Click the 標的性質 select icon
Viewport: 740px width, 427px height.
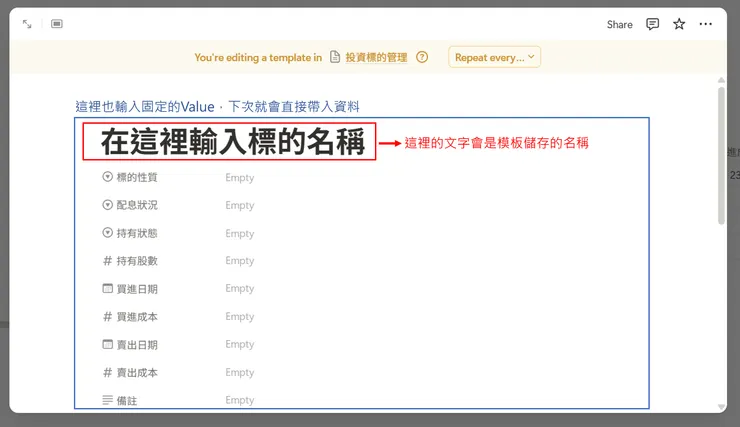coord(108,177)
